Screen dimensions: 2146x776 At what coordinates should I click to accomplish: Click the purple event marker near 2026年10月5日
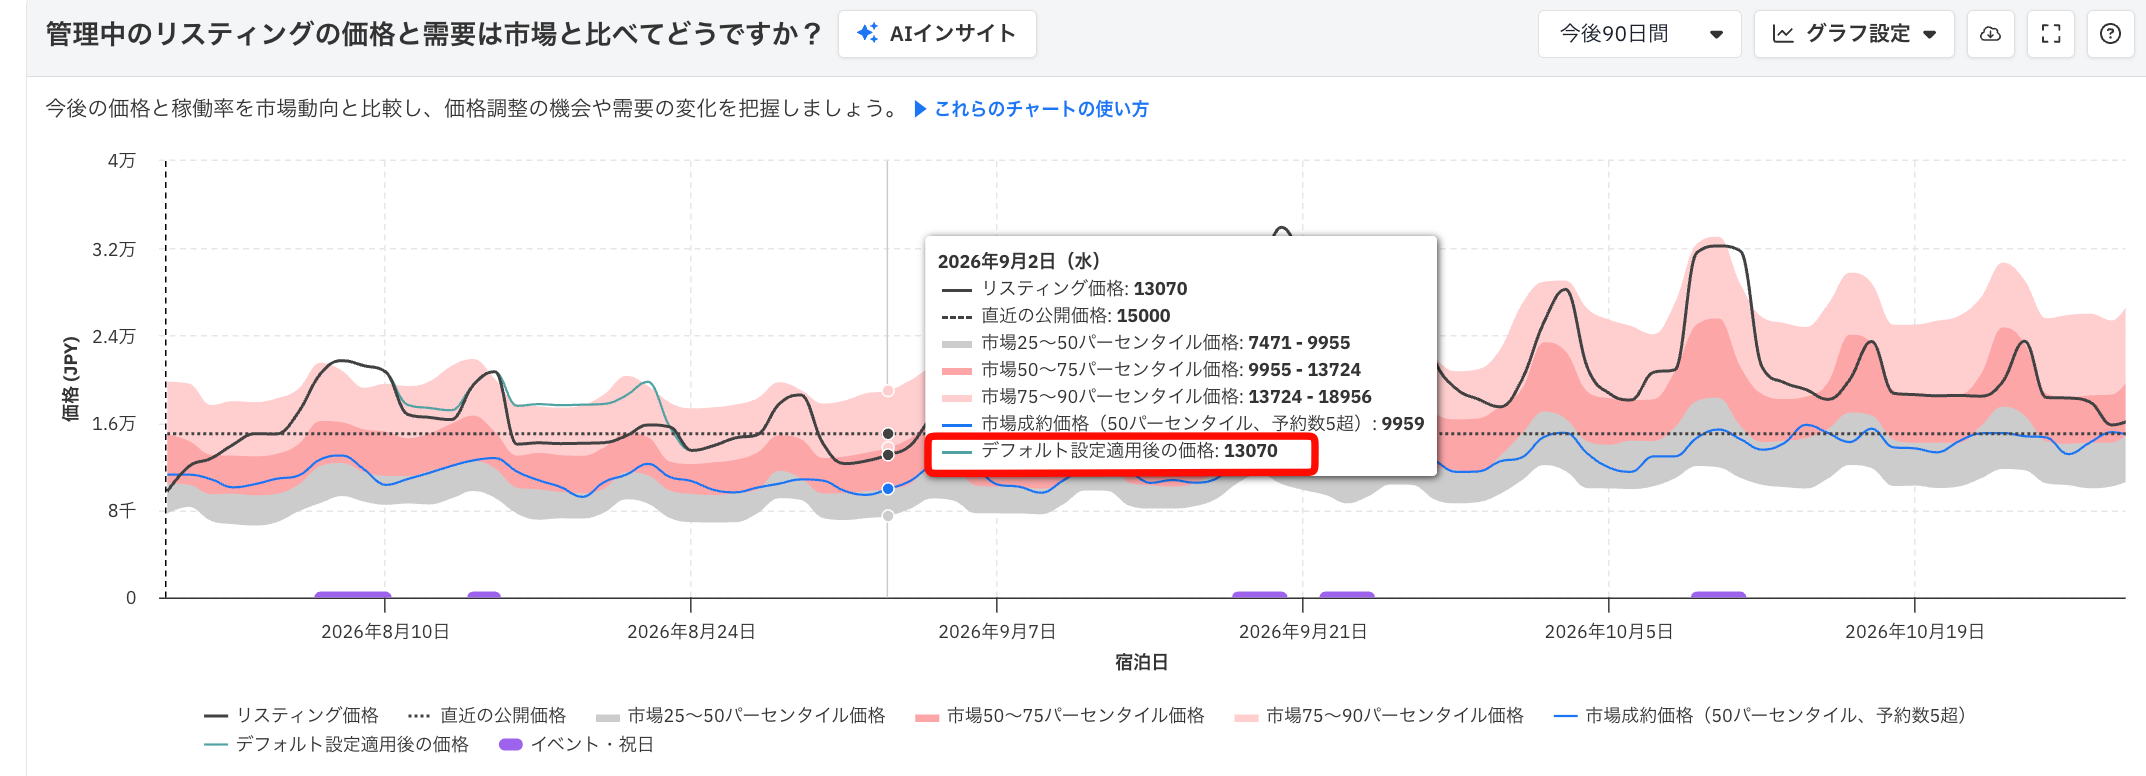coord(1718,595)
